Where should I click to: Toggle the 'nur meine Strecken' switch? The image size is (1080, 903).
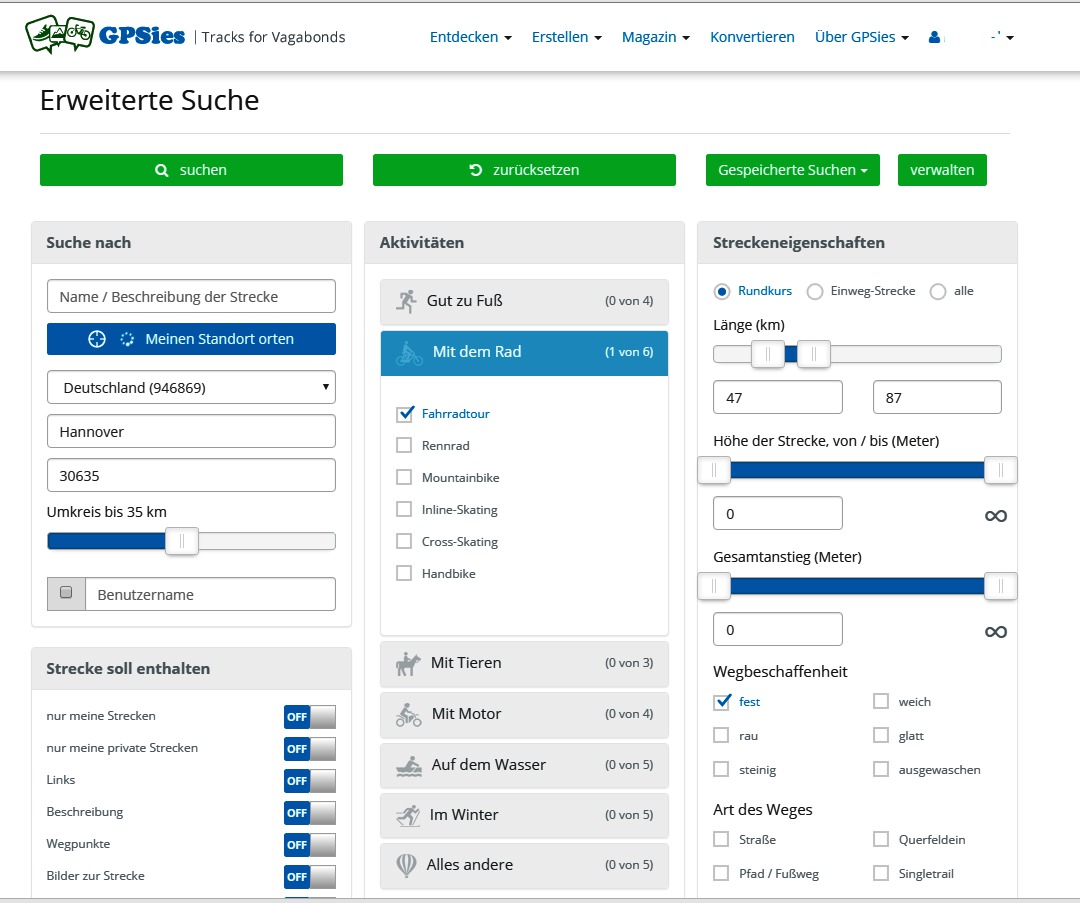pos(309,717)
